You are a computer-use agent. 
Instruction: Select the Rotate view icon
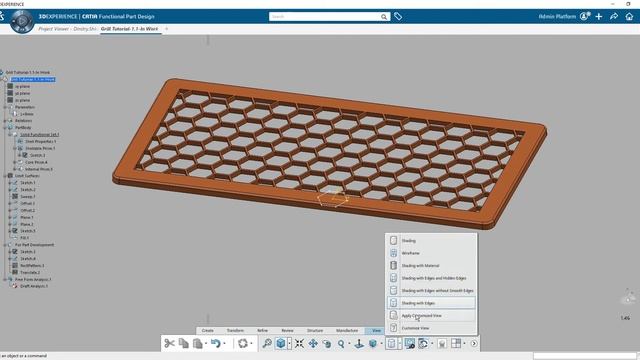click(327, 343)
